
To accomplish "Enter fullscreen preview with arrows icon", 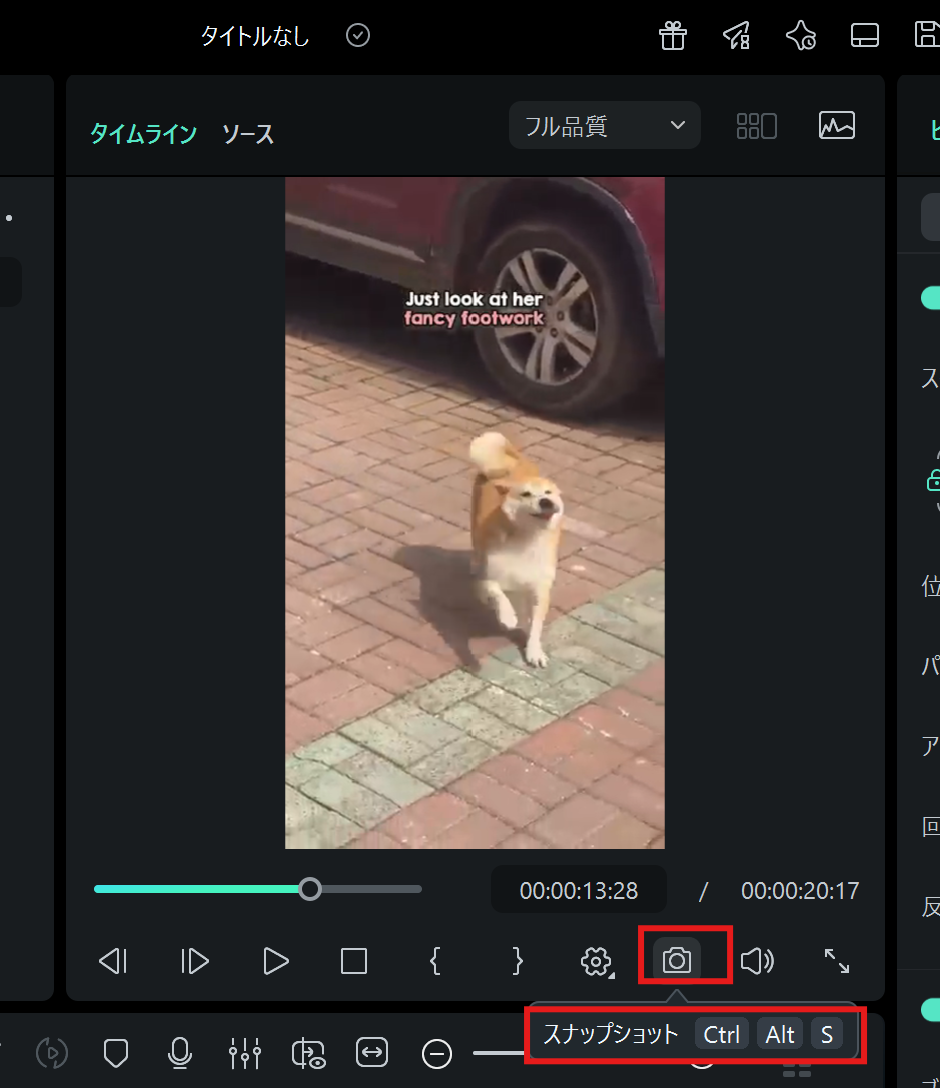I will click(837, 961).
